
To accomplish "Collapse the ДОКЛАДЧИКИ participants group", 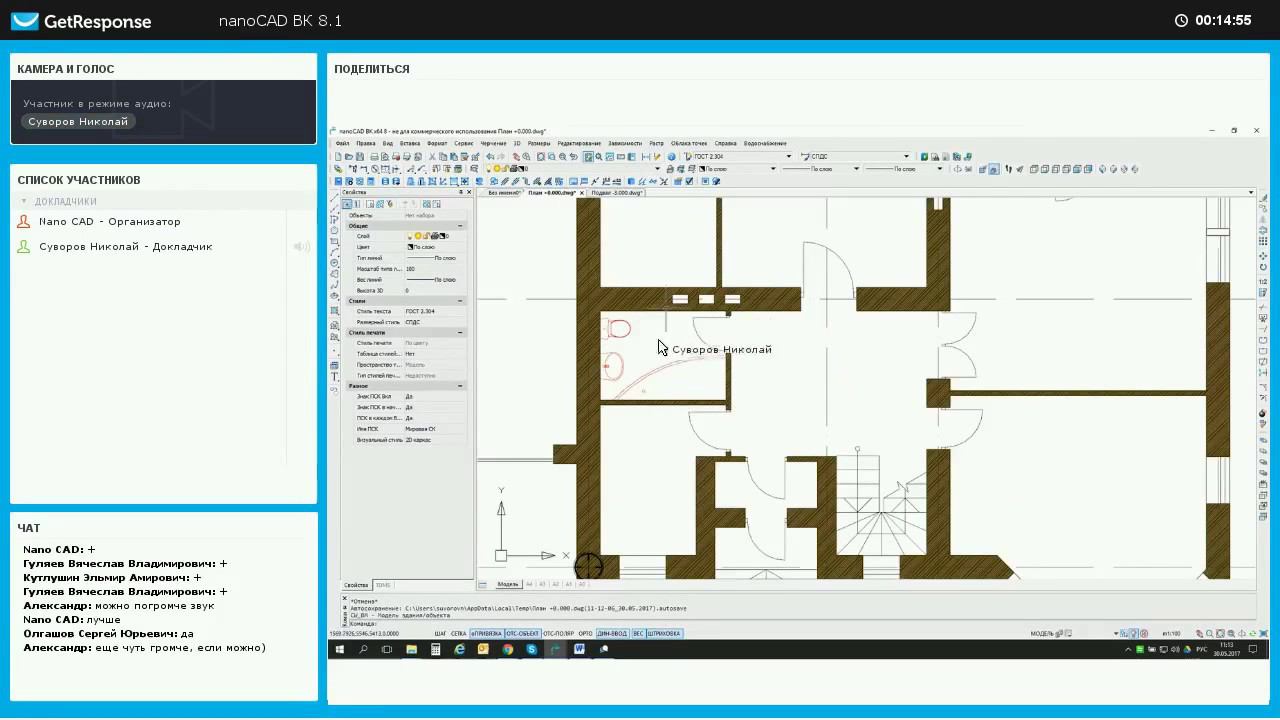I will [25, 201].
